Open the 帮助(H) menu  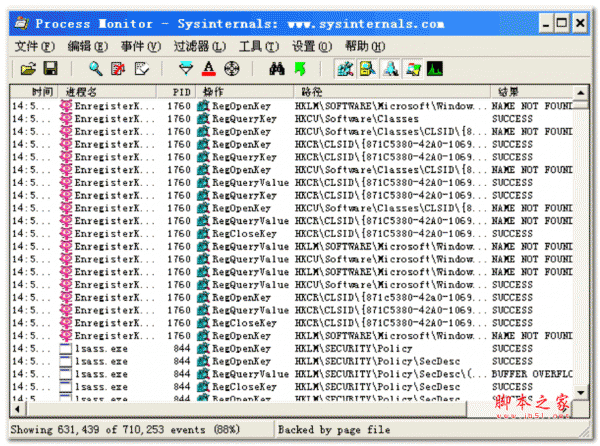365,46
